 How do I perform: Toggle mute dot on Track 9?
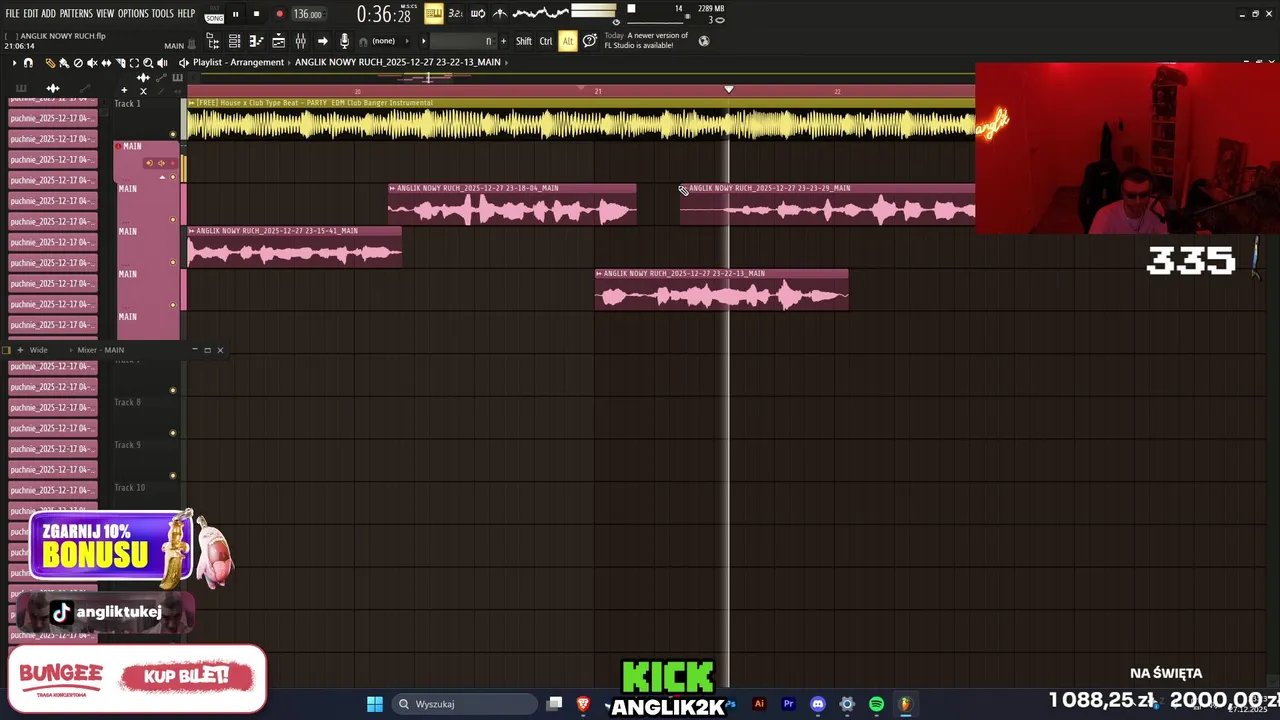pos(173,476)
